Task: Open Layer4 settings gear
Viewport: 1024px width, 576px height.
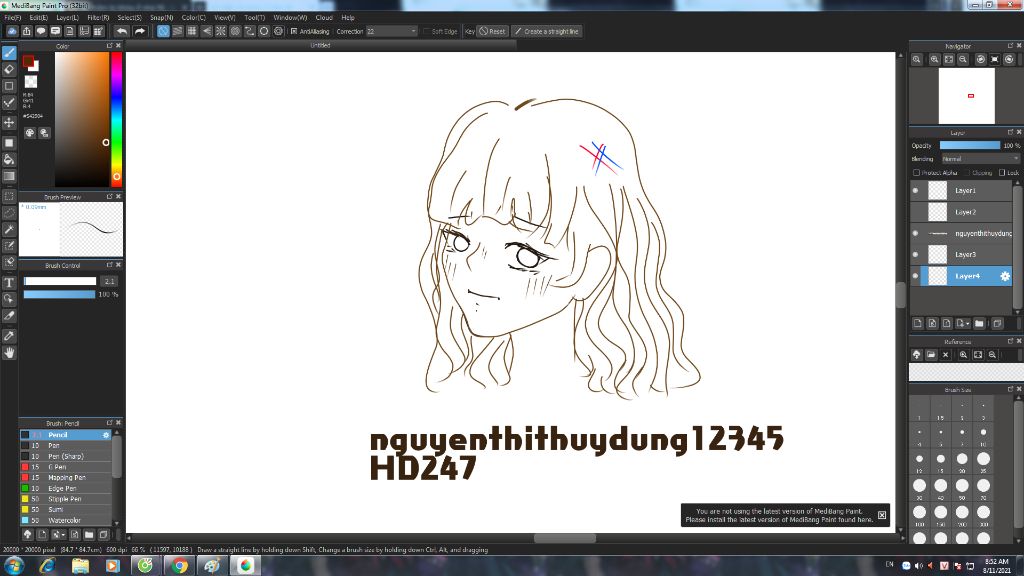Action: [1004, 276]
